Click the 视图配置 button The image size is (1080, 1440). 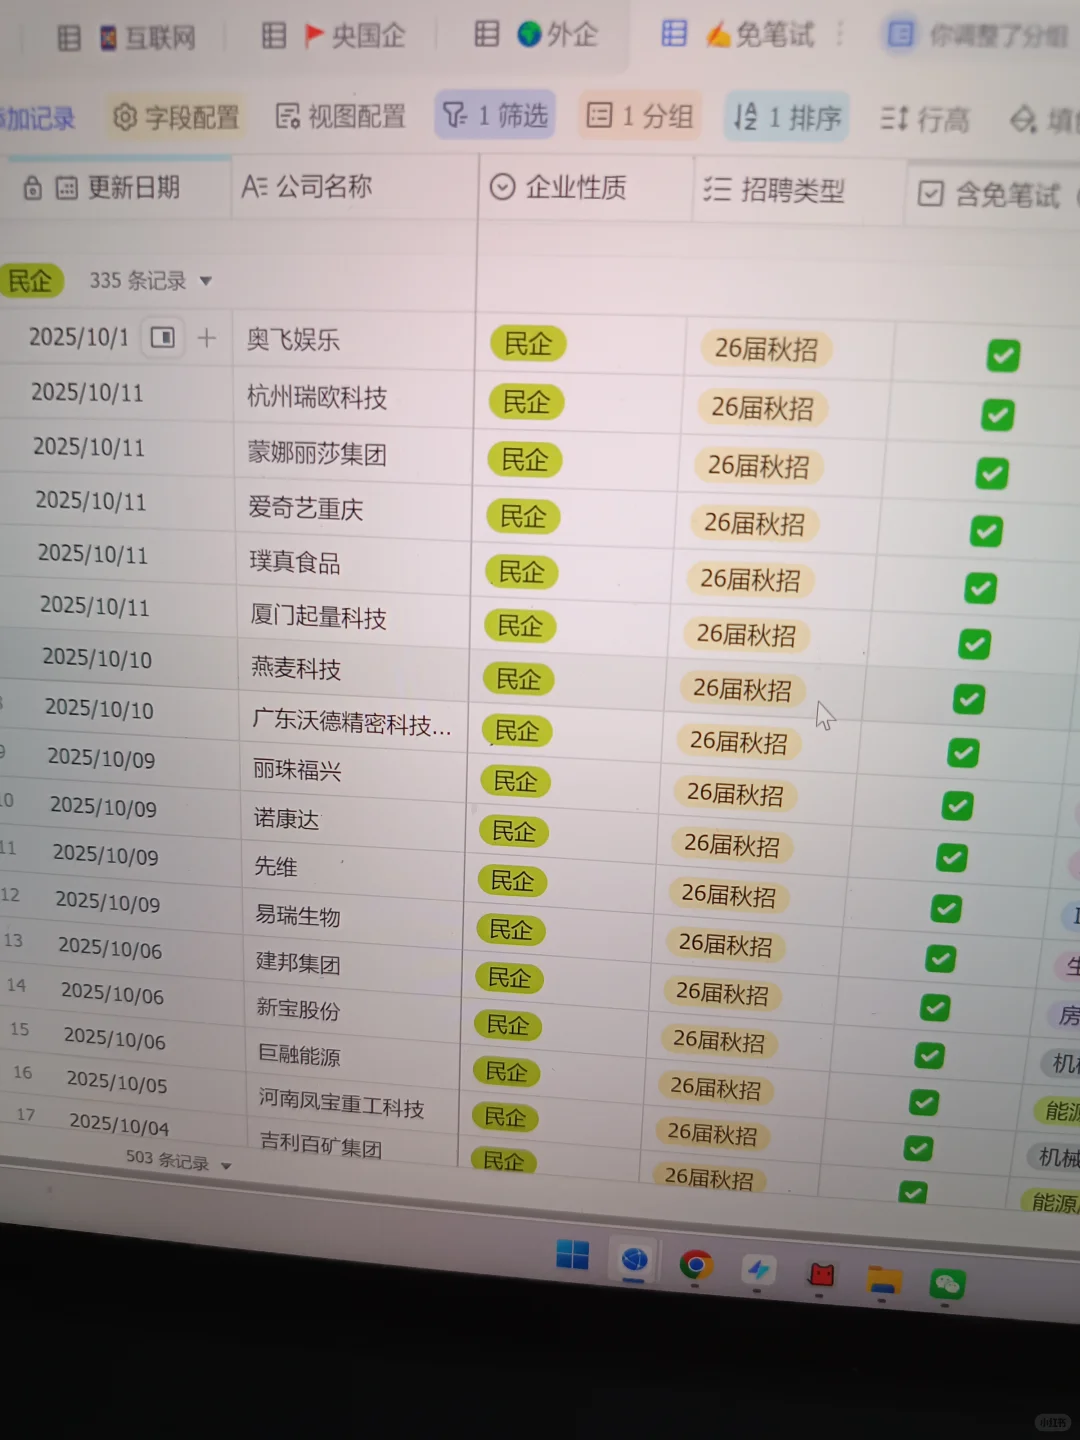(340, 116)
